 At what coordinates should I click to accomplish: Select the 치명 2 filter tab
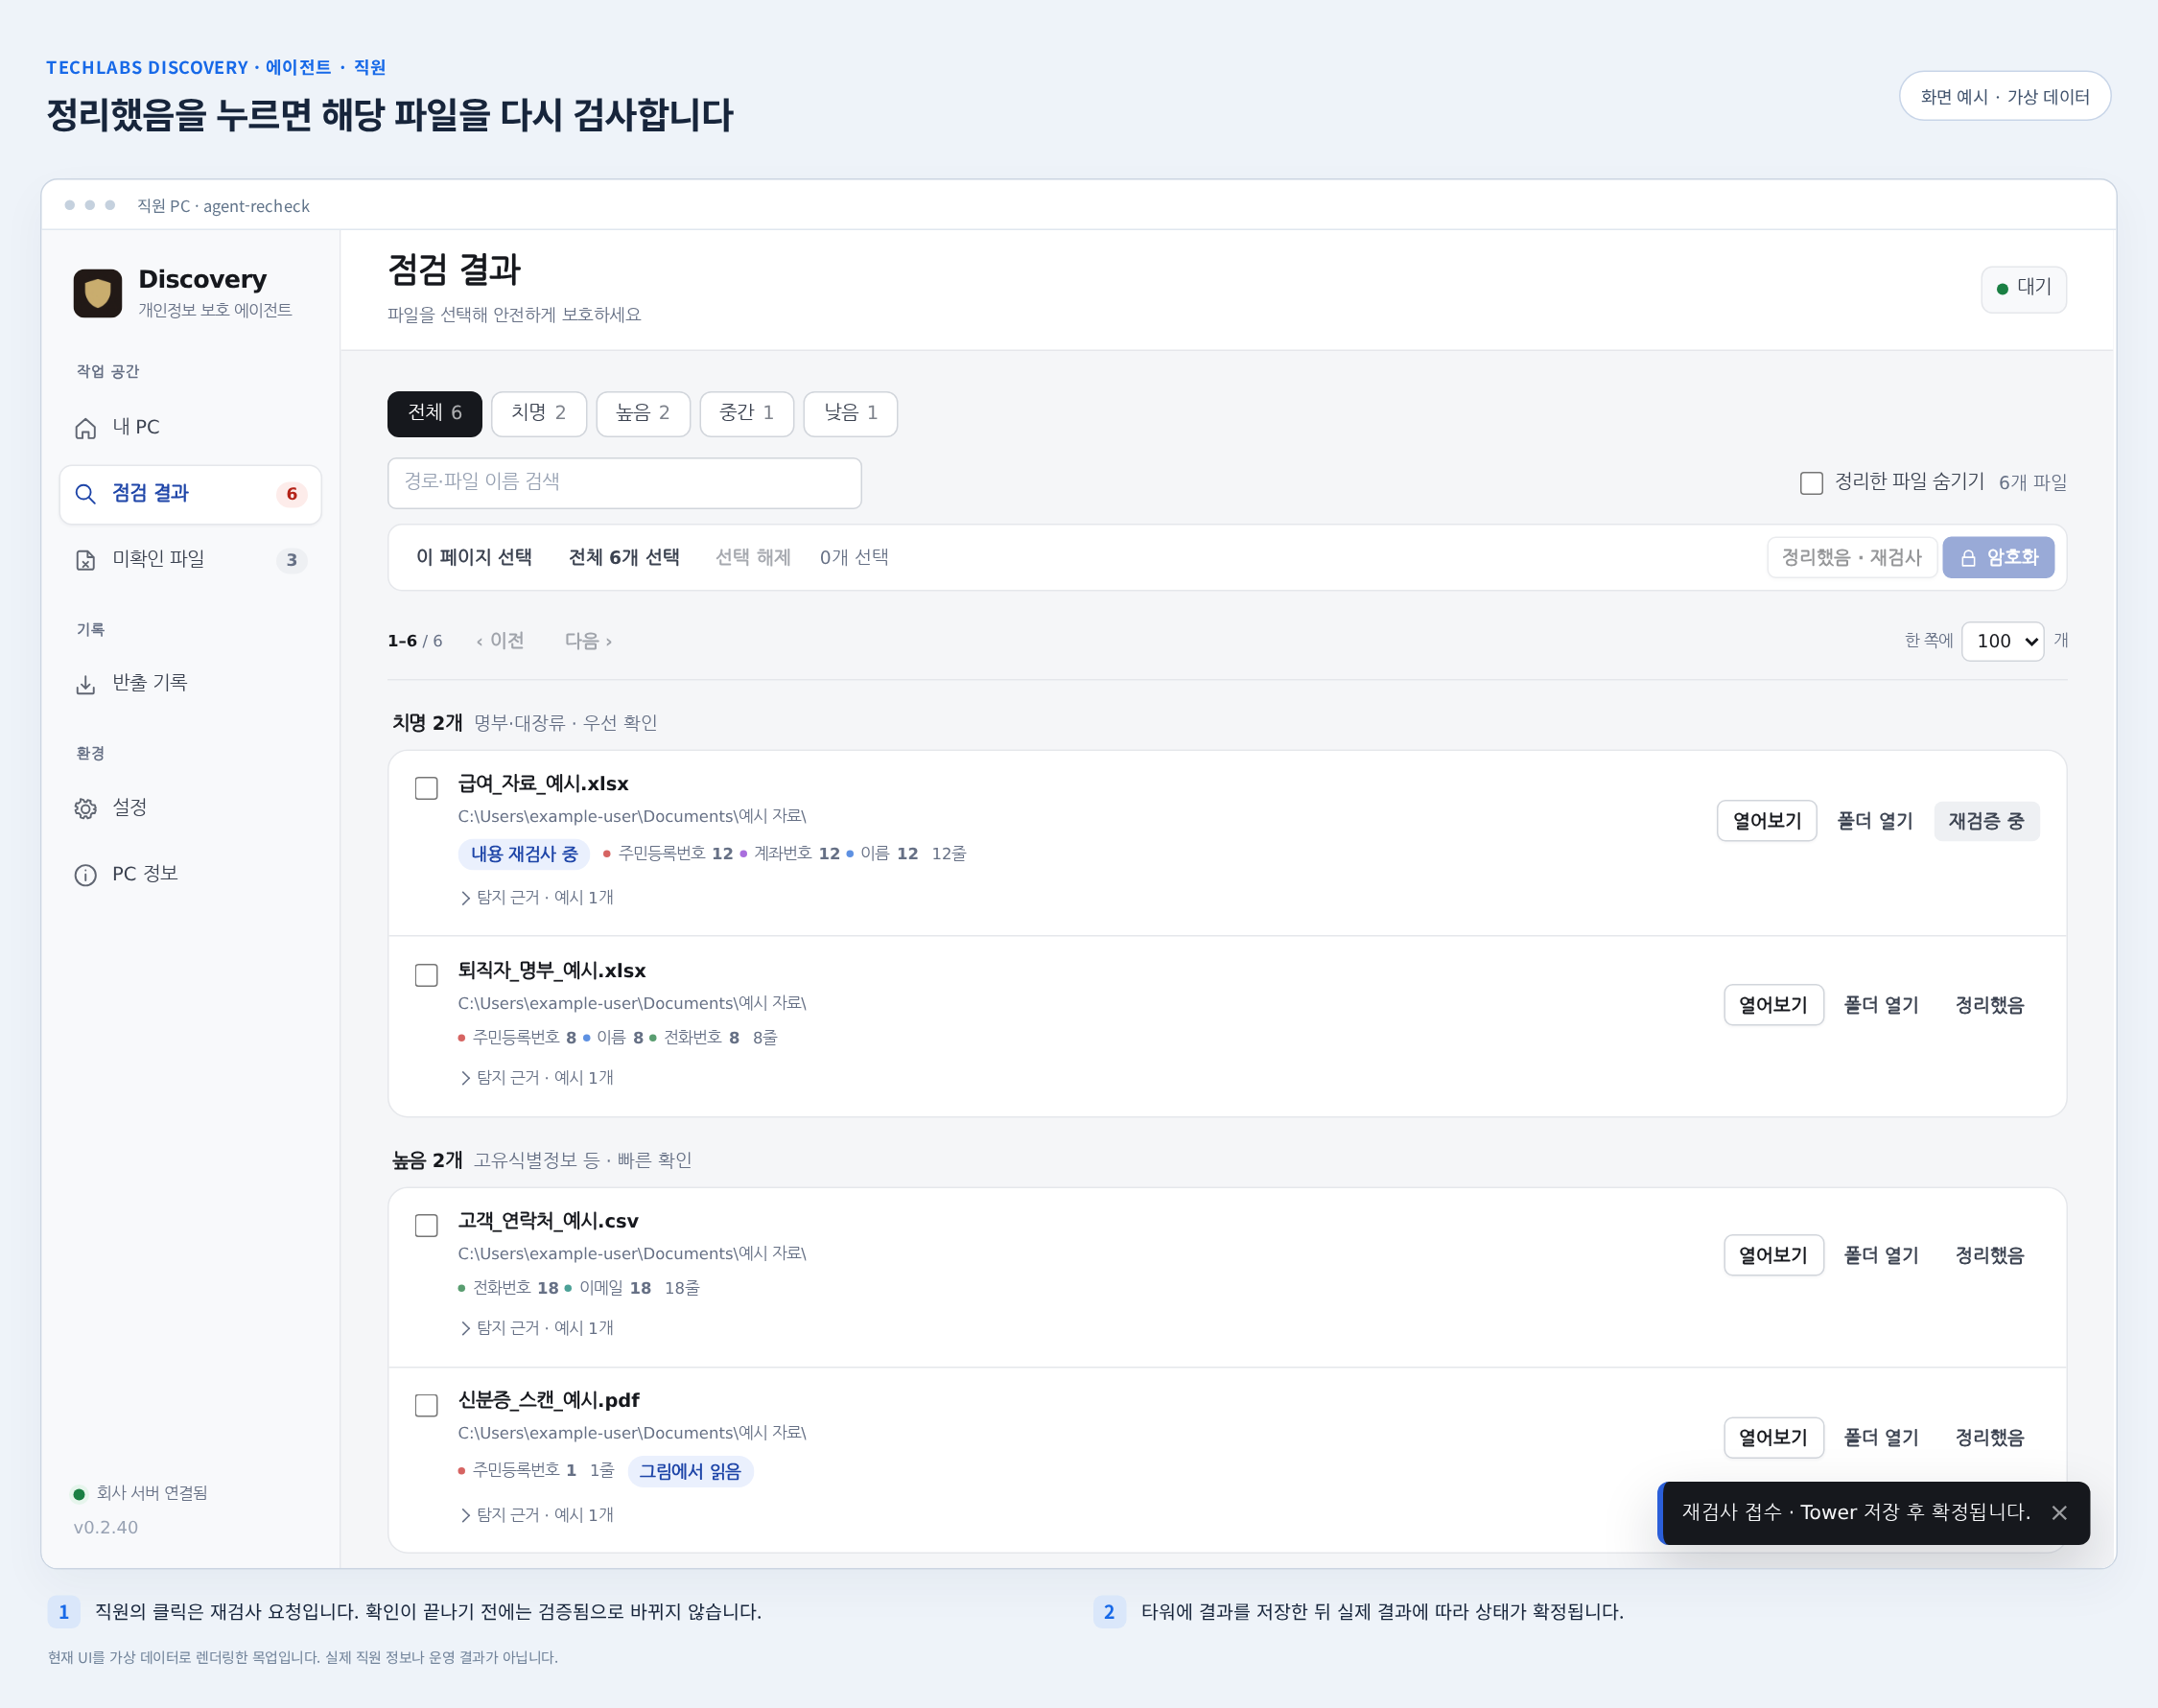click(x=538, y=413)
